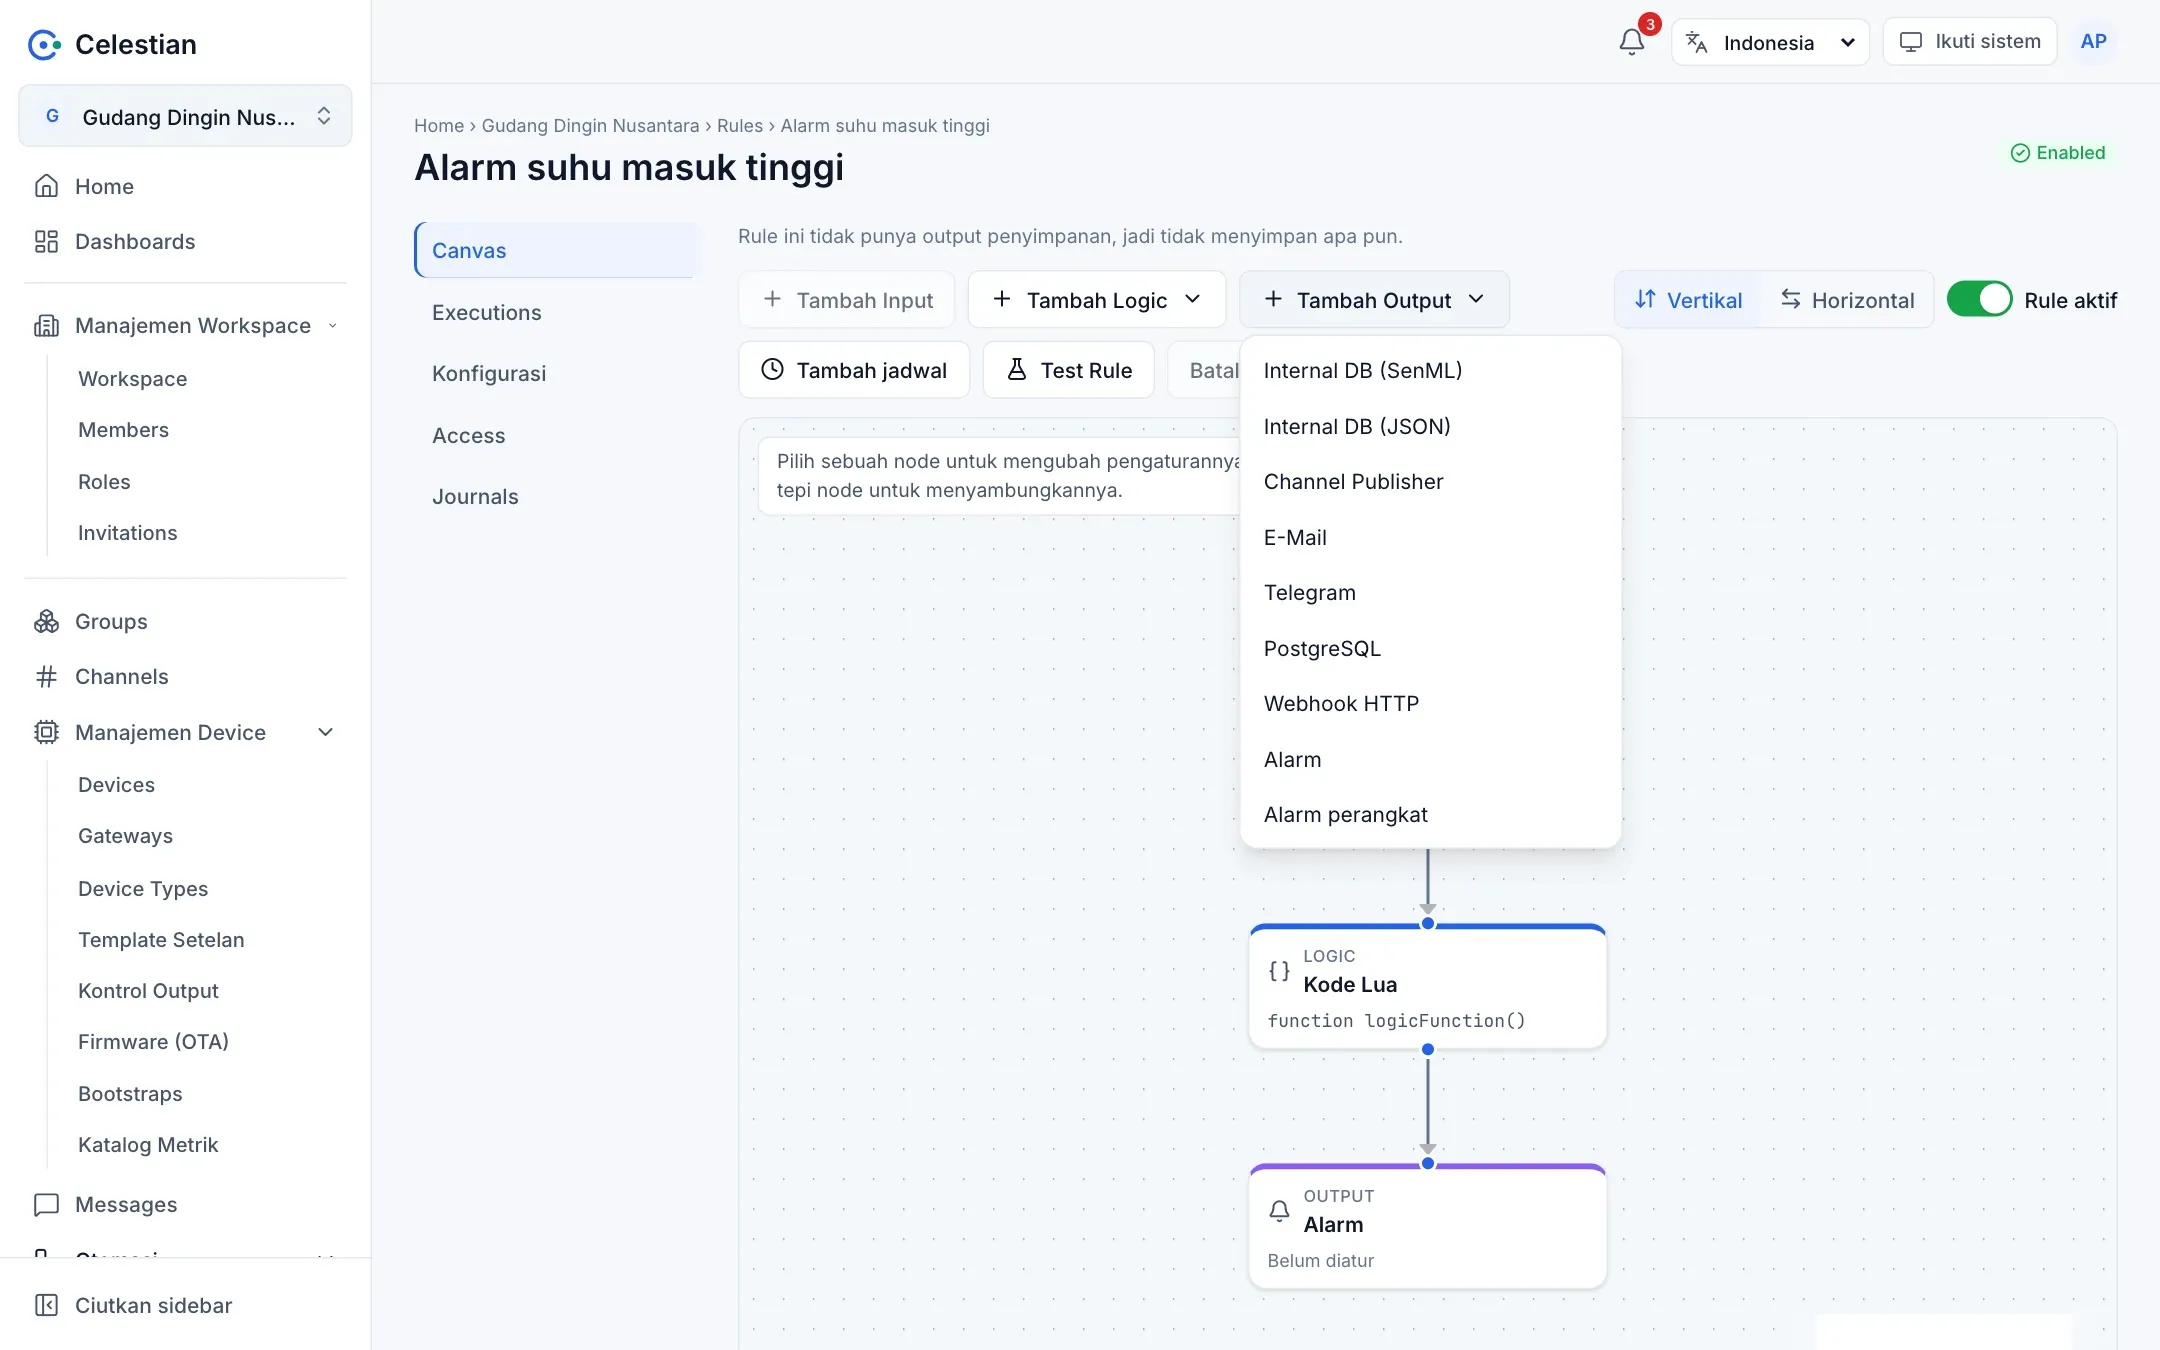Open the Gudang Dingin Nus... workspace switcher
Viewport: 2160px width, 1350px height.
(x=185, y=117)
